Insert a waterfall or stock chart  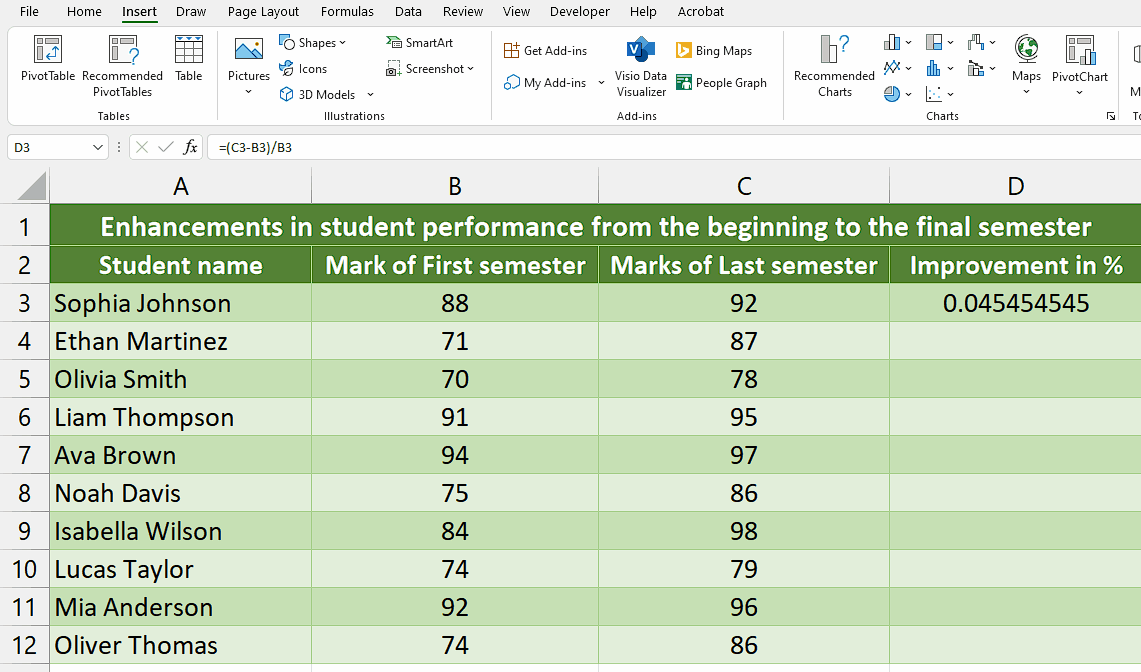click(976, 42)
